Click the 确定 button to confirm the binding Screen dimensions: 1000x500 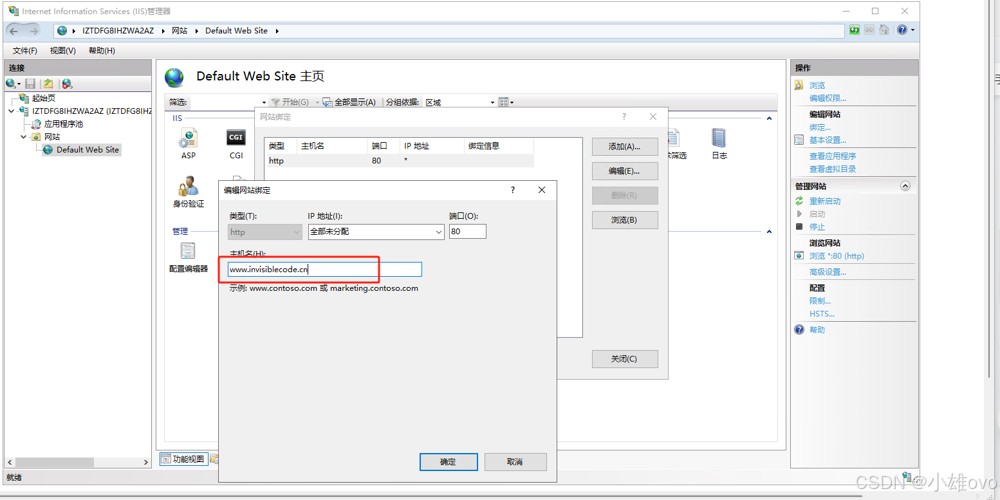(x=448, y=462)
